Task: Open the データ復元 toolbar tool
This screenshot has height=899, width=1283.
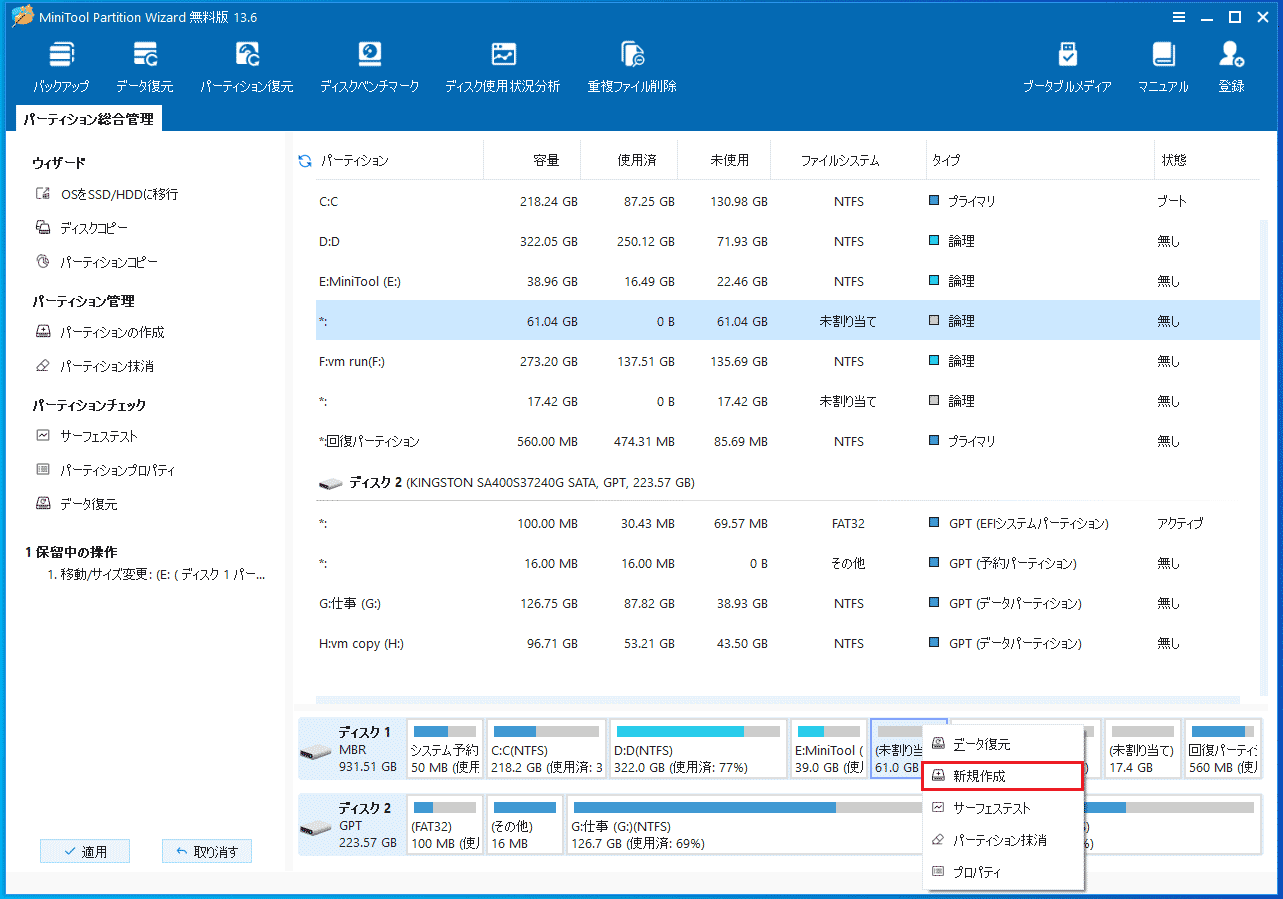Action: pyautogui.click(x=145, y=67)
